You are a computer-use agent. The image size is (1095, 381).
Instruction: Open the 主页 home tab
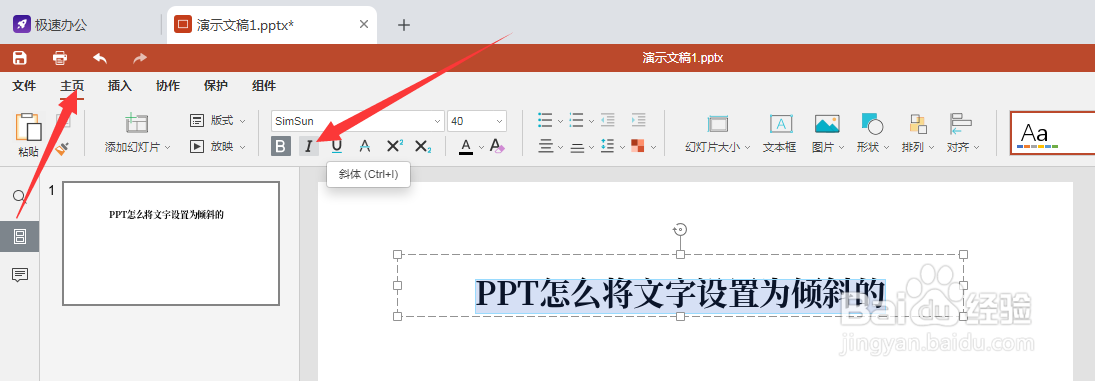pyautogui.click(x=72, y=86)
